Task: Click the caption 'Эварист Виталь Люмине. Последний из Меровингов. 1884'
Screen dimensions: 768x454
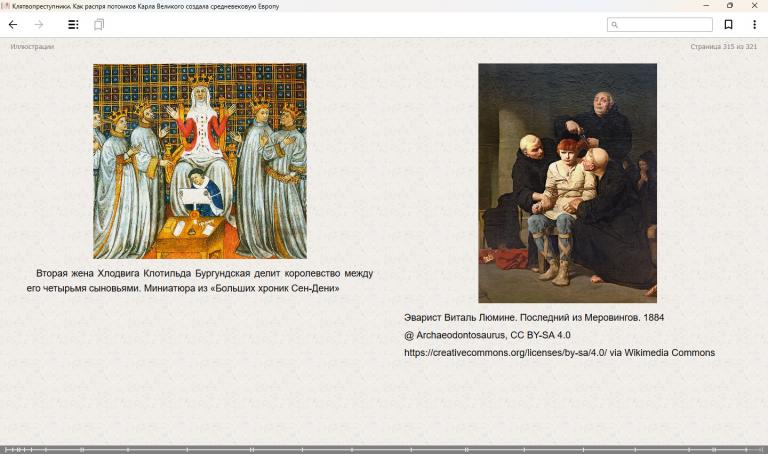Action: point(534,317)
